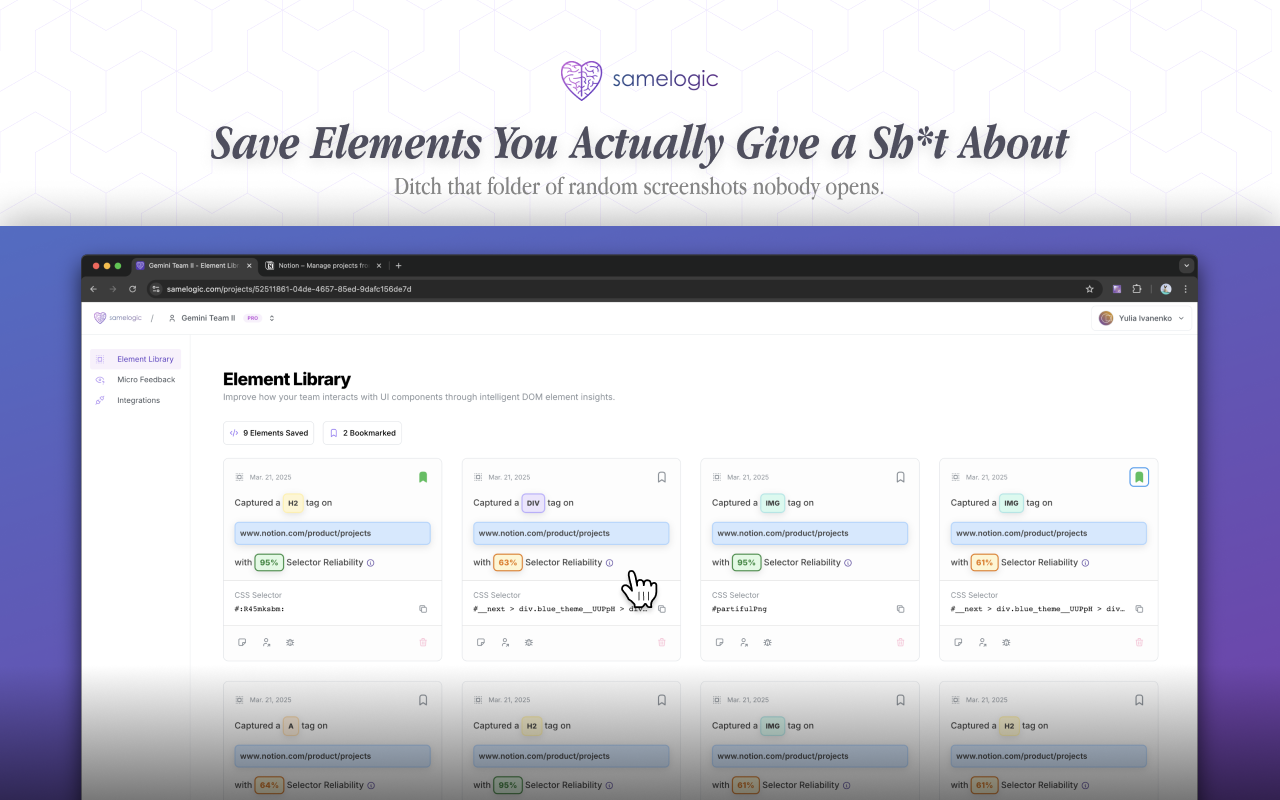Open bug report on the bookmarked IMG card

[x=1006, y=642]
